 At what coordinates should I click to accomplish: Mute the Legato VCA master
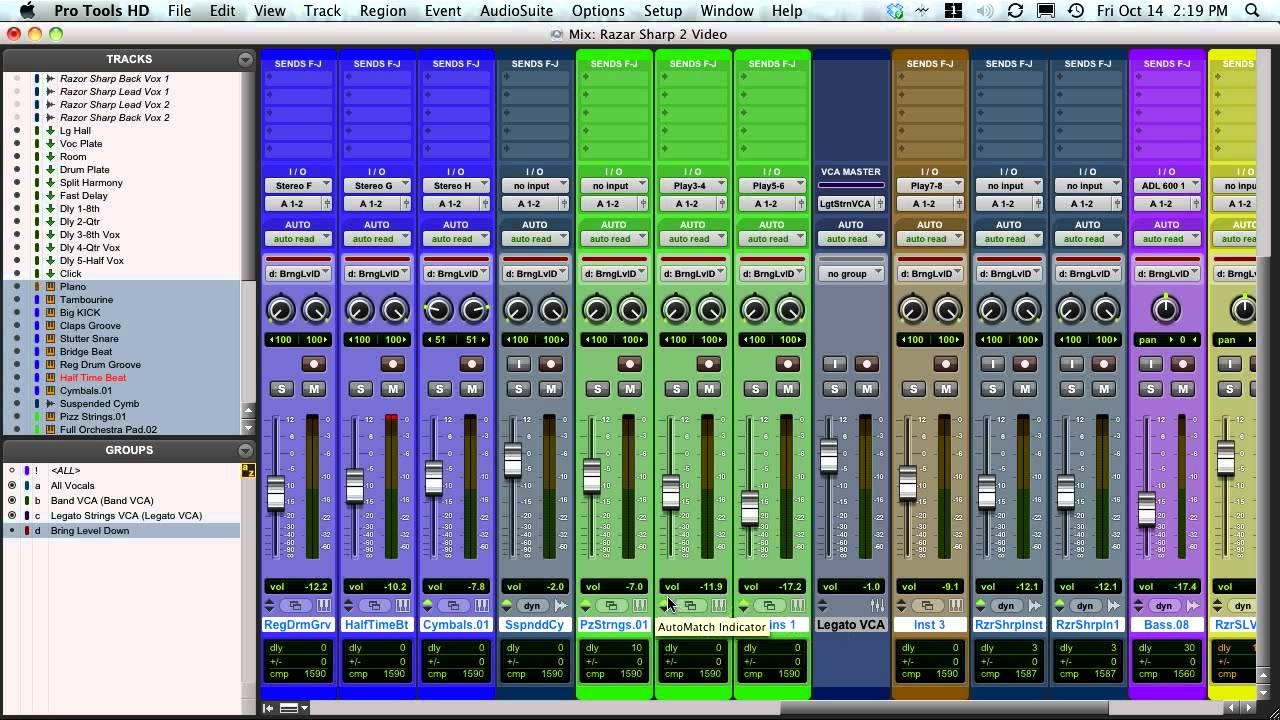pyautogui.click(x=867, y=389)
